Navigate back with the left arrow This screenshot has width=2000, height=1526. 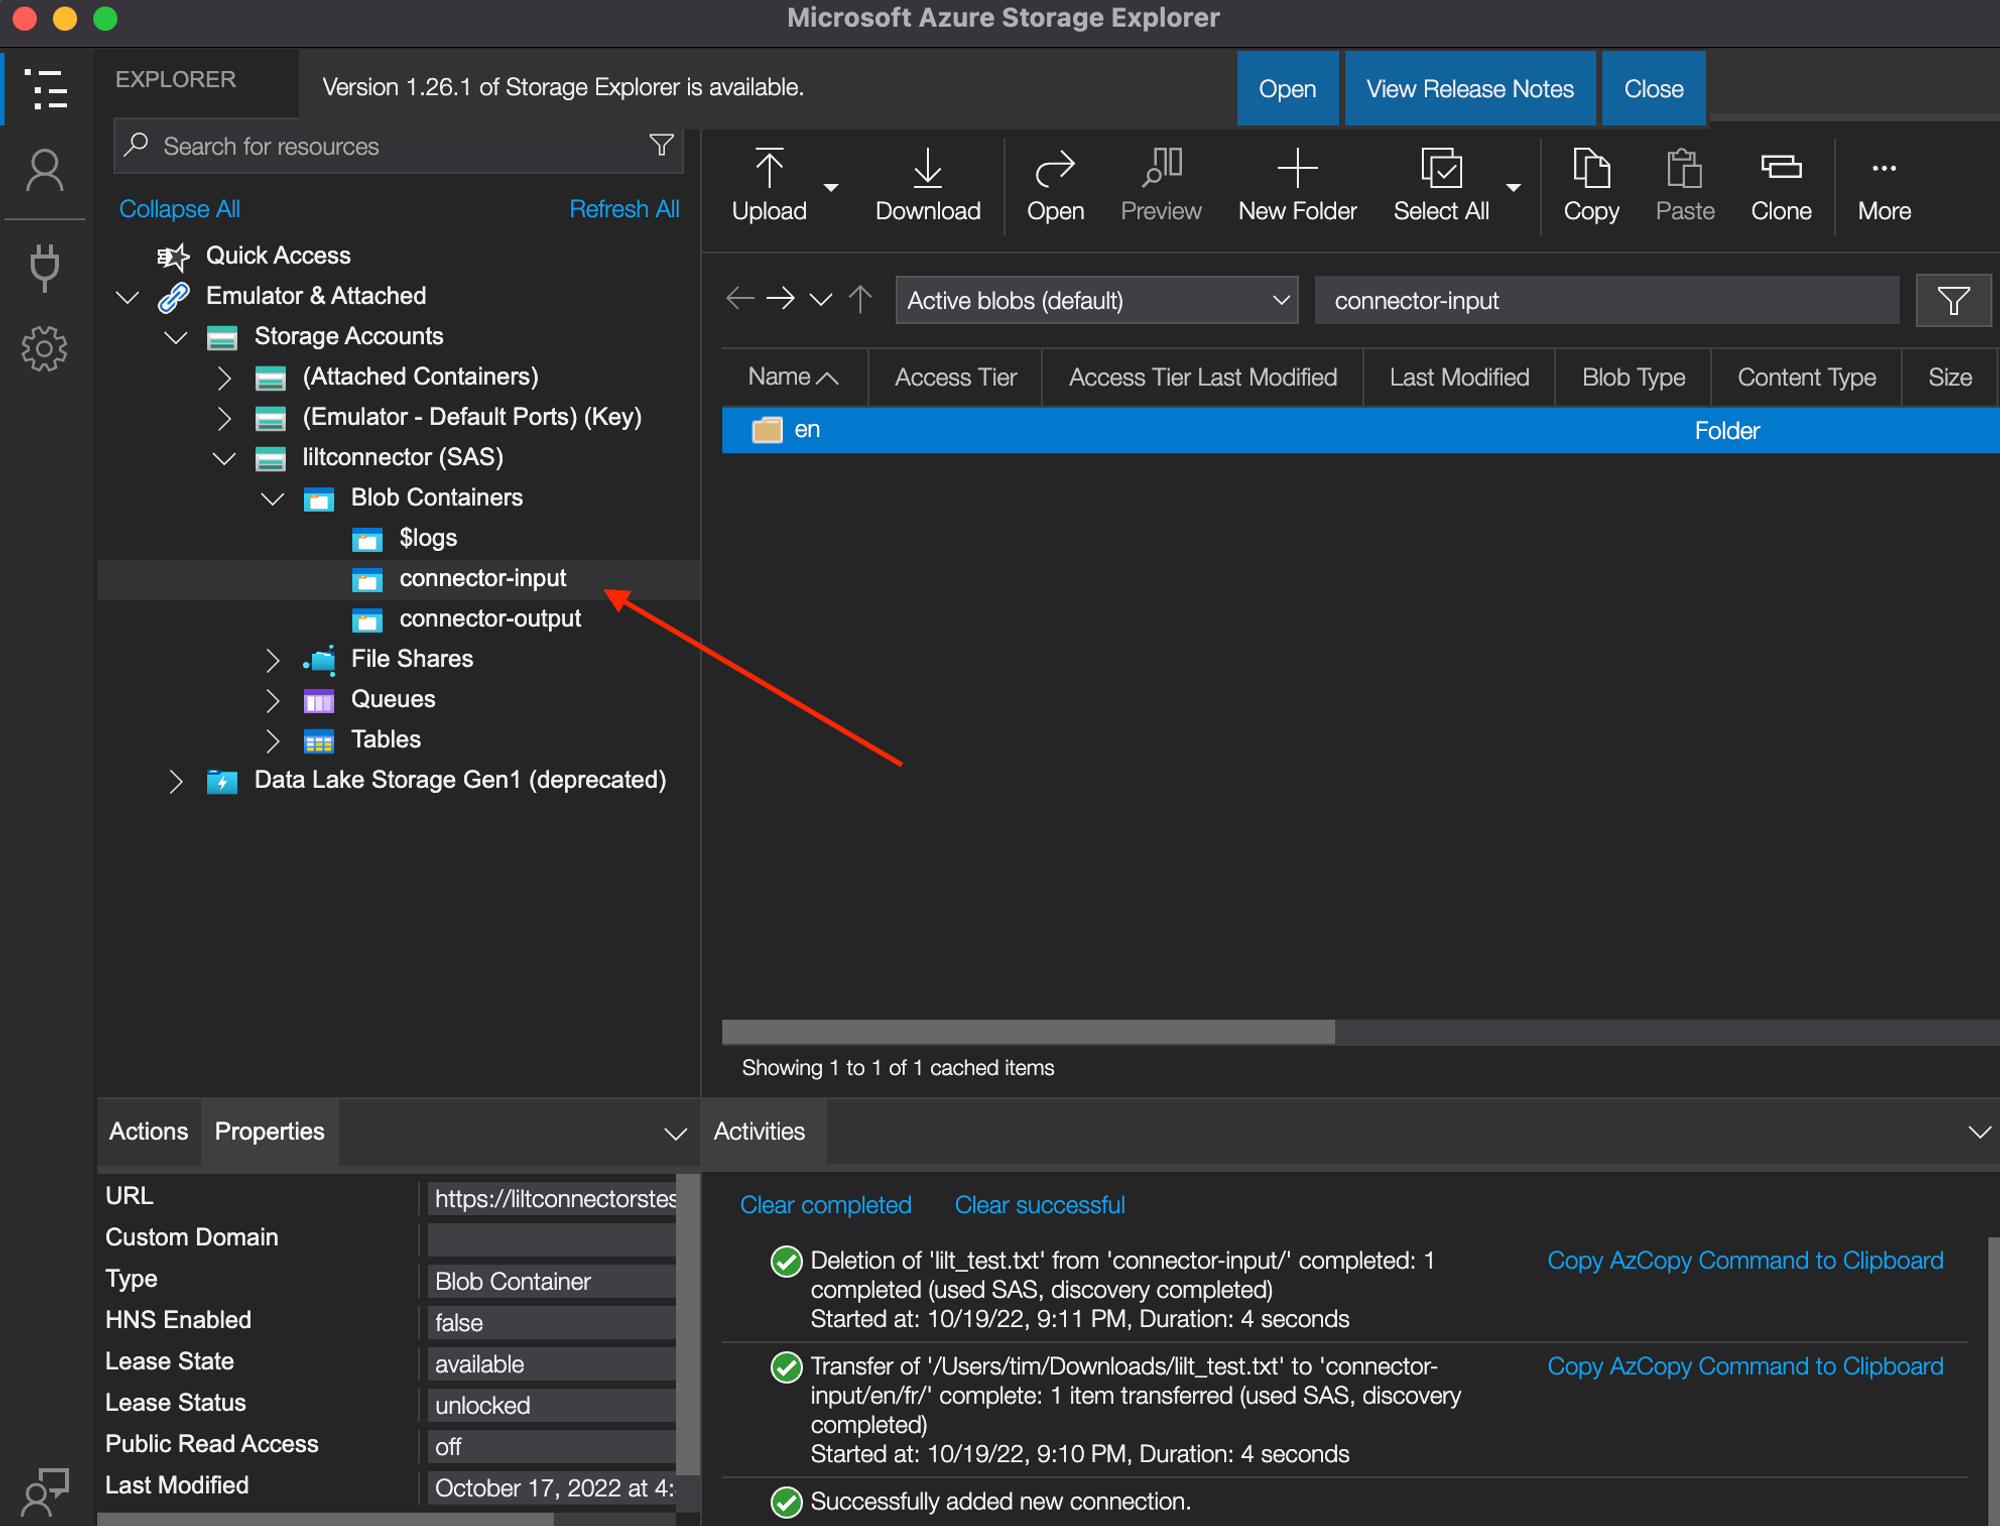740,299
